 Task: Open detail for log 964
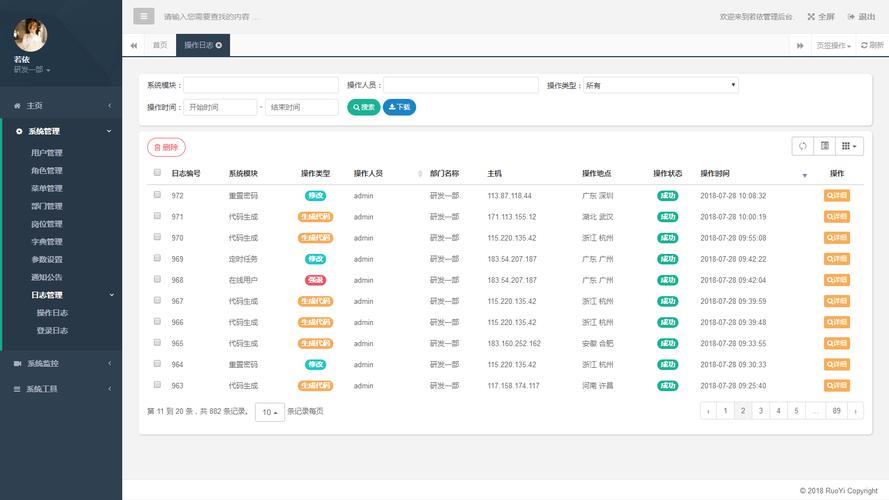[x=836, y=364]
